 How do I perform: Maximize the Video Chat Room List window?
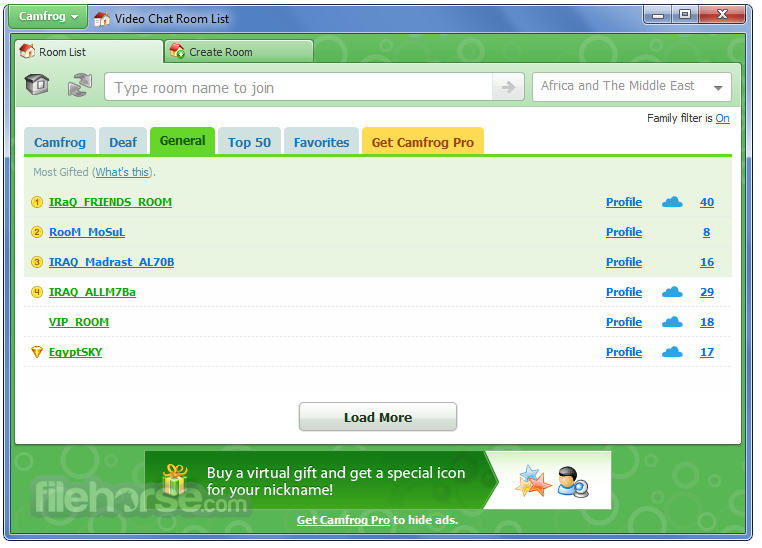[685, 15]
